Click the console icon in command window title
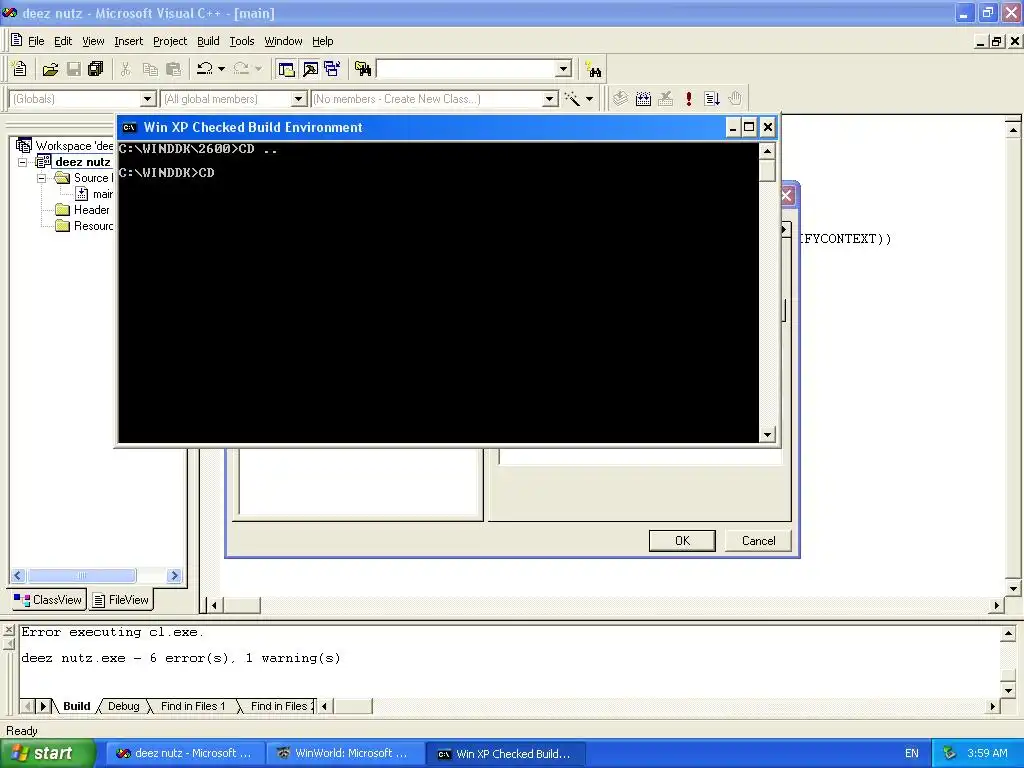The width and height of the screenshot is (1024, 768). coord(129,127)
